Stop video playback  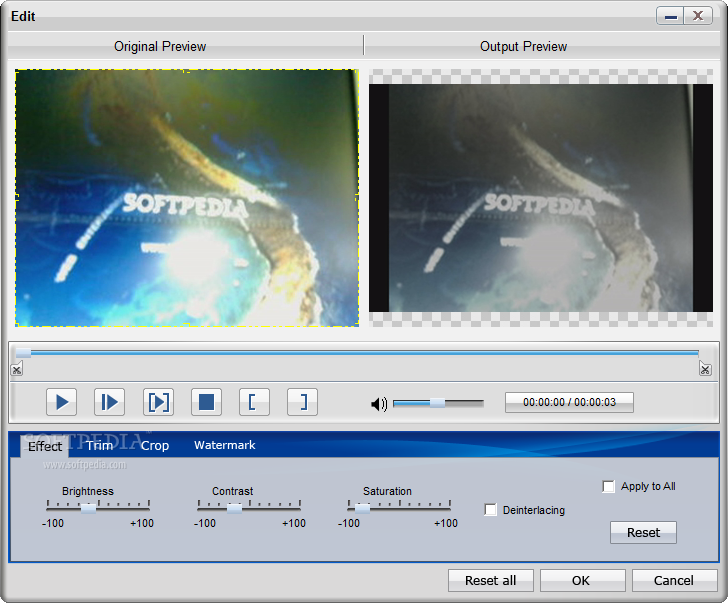207,402
